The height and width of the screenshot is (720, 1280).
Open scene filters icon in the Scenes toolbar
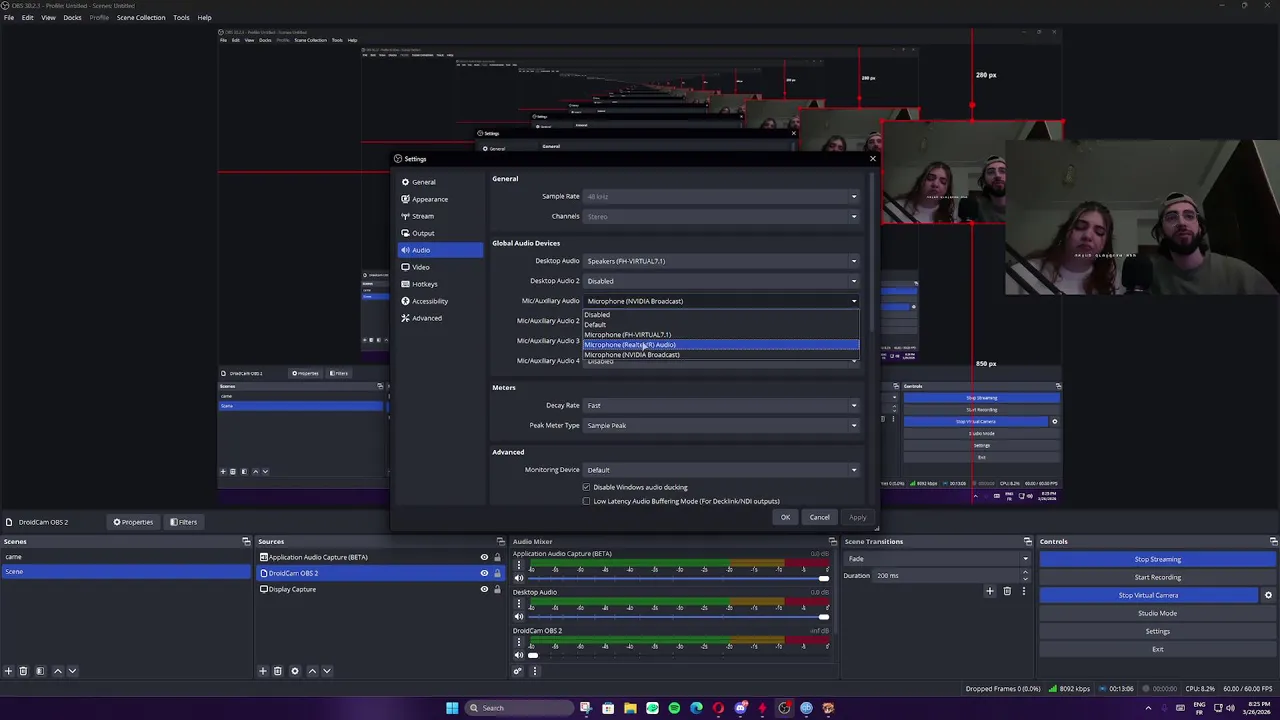40,671
